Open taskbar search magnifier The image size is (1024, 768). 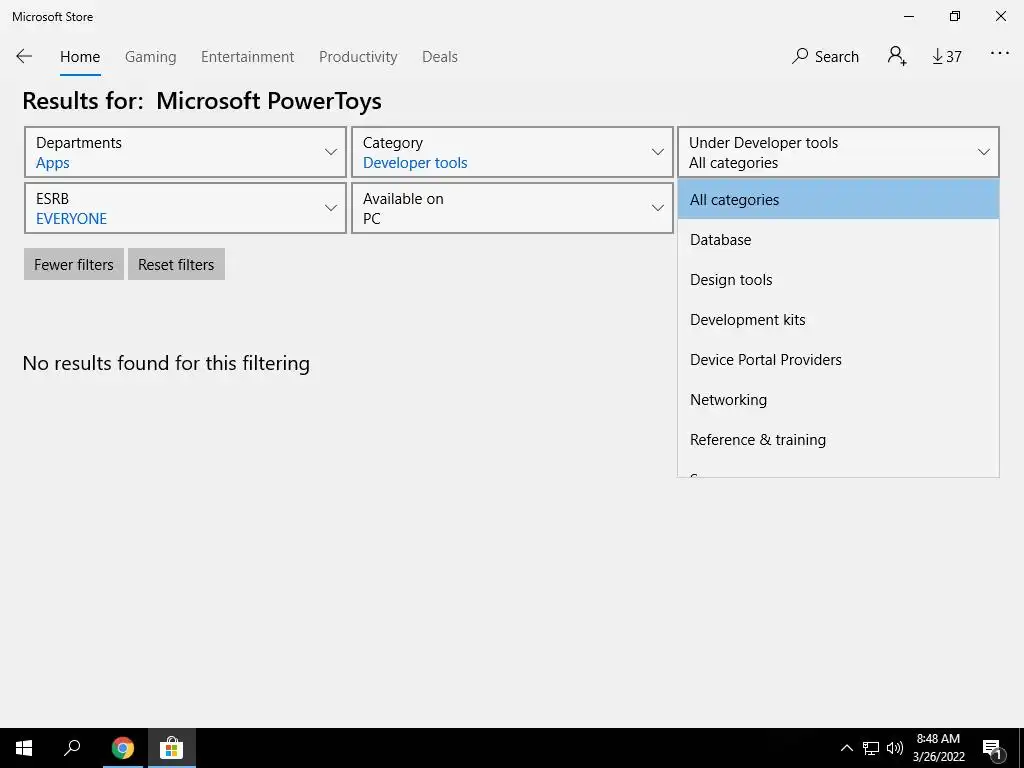pyautogui.click(x=72, y=748)
